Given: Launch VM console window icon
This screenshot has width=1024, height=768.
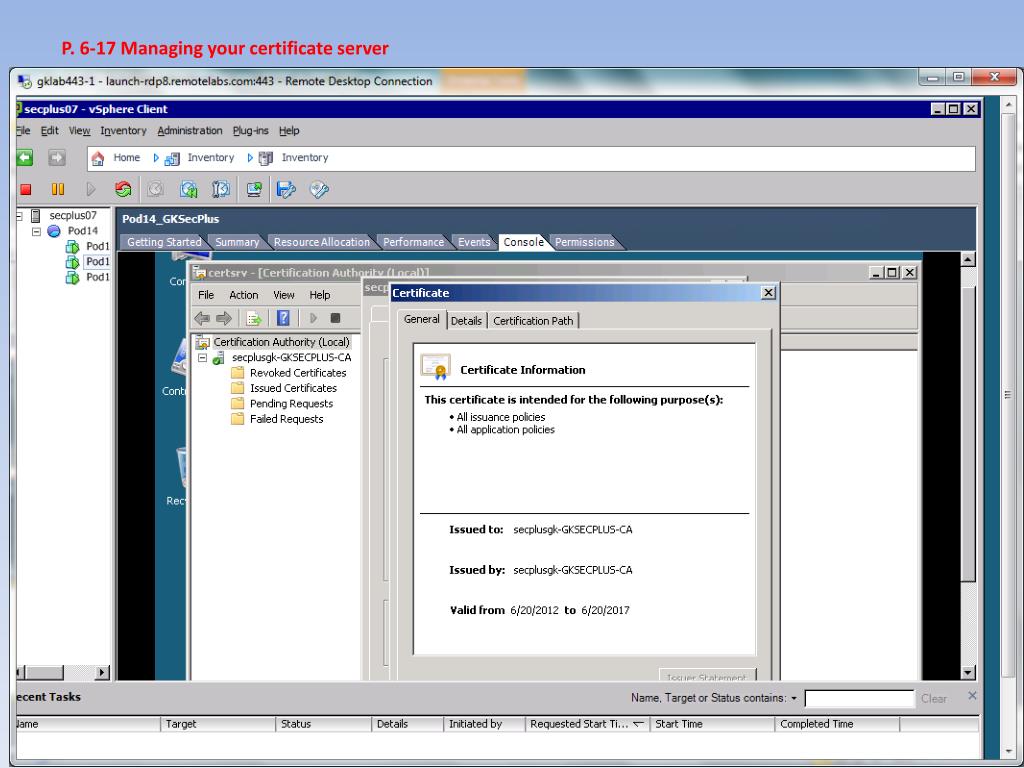Looking at the screenshot, I should [254, 189].
